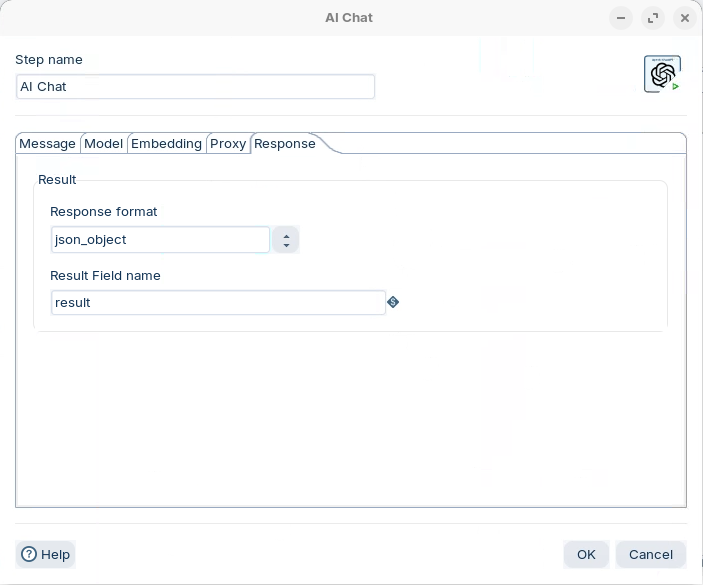703x585 pixels.
Task: Switch to the Message tab
Action: click(47, 144)
